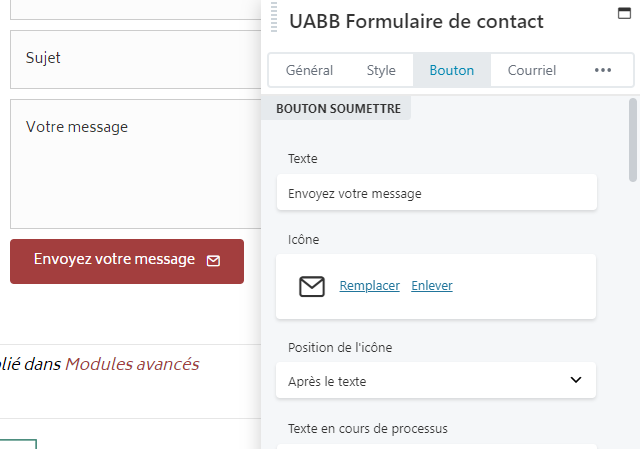
Task: Open the Style tab
Action: point(381,70)
